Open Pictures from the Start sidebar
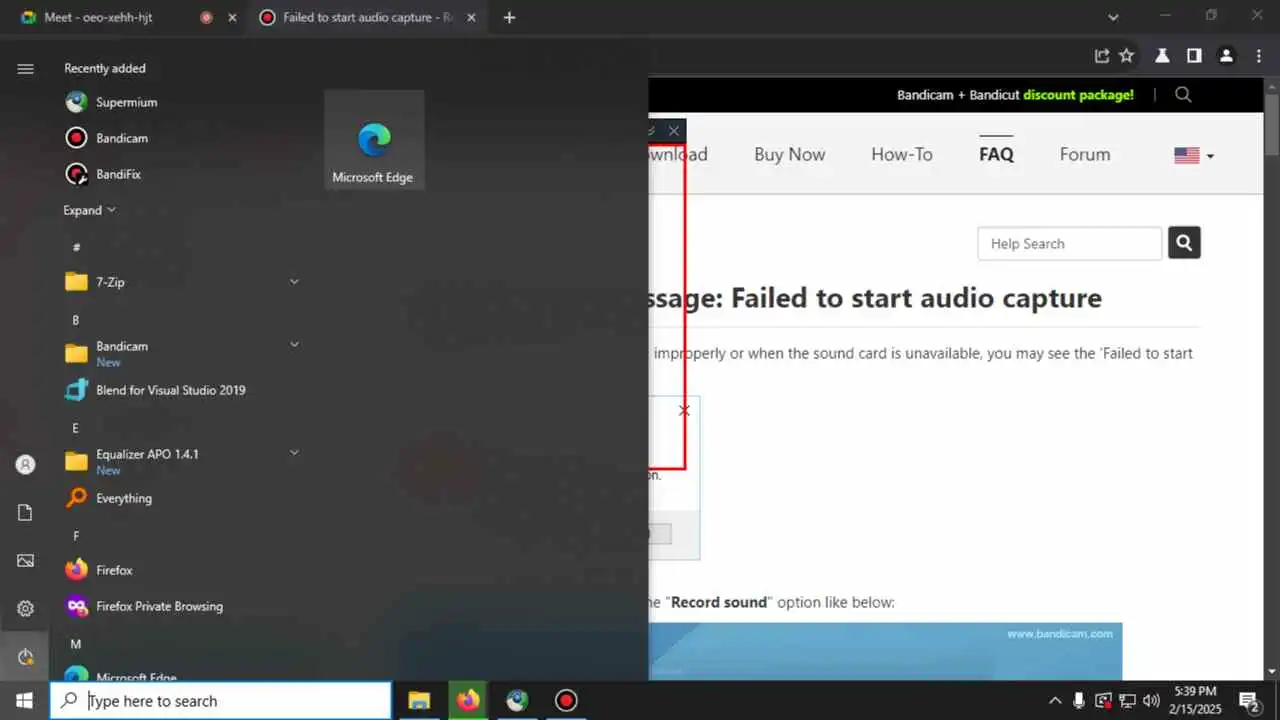The height and width of the screenshot is (720, 1280). [26, 560]
